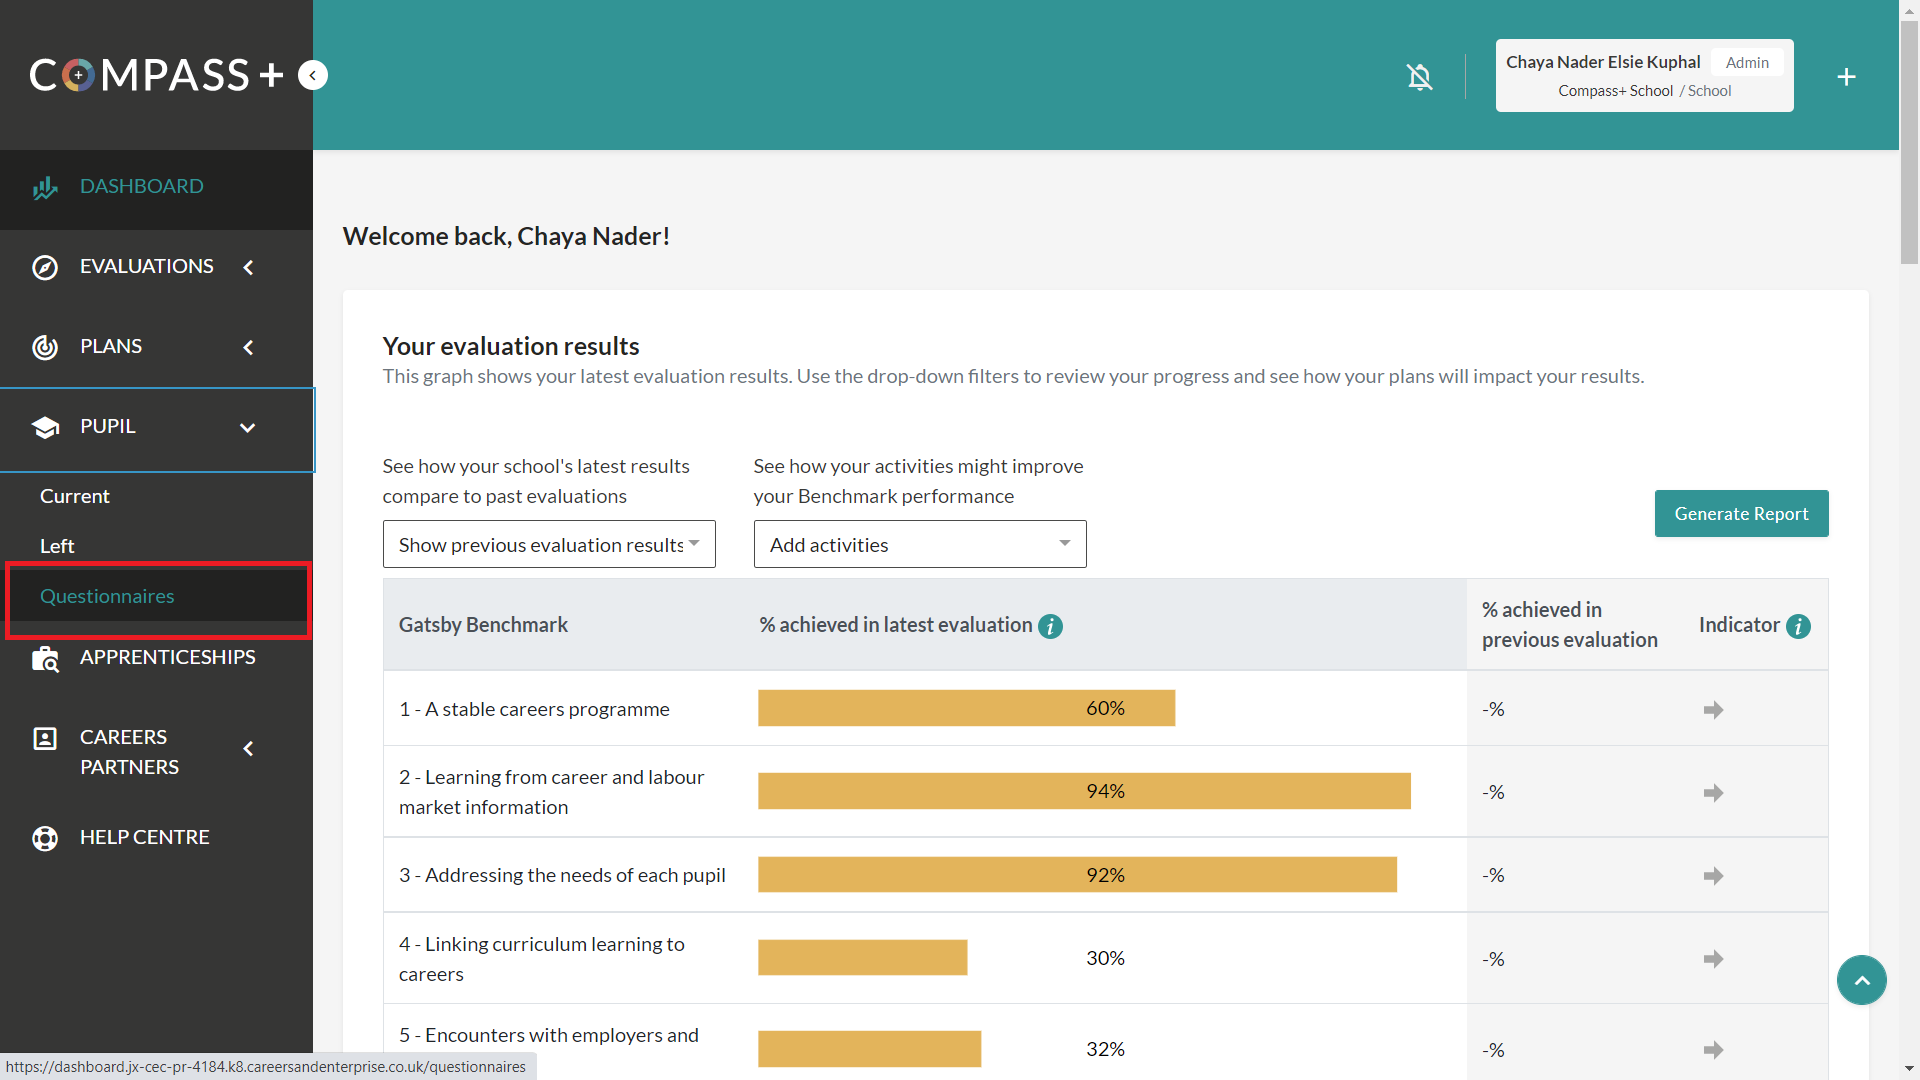This screenshot has height=1080, width=1920.
Task: Click the Compass+ logo
Action: pos(157,75)
